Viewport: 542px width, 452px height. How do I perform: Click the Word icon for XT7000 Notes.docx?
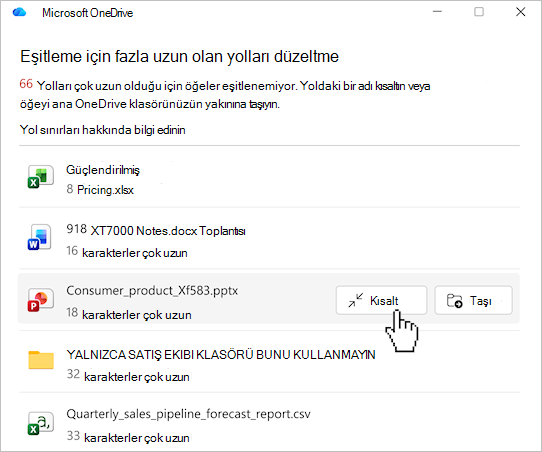click(40, 237)
